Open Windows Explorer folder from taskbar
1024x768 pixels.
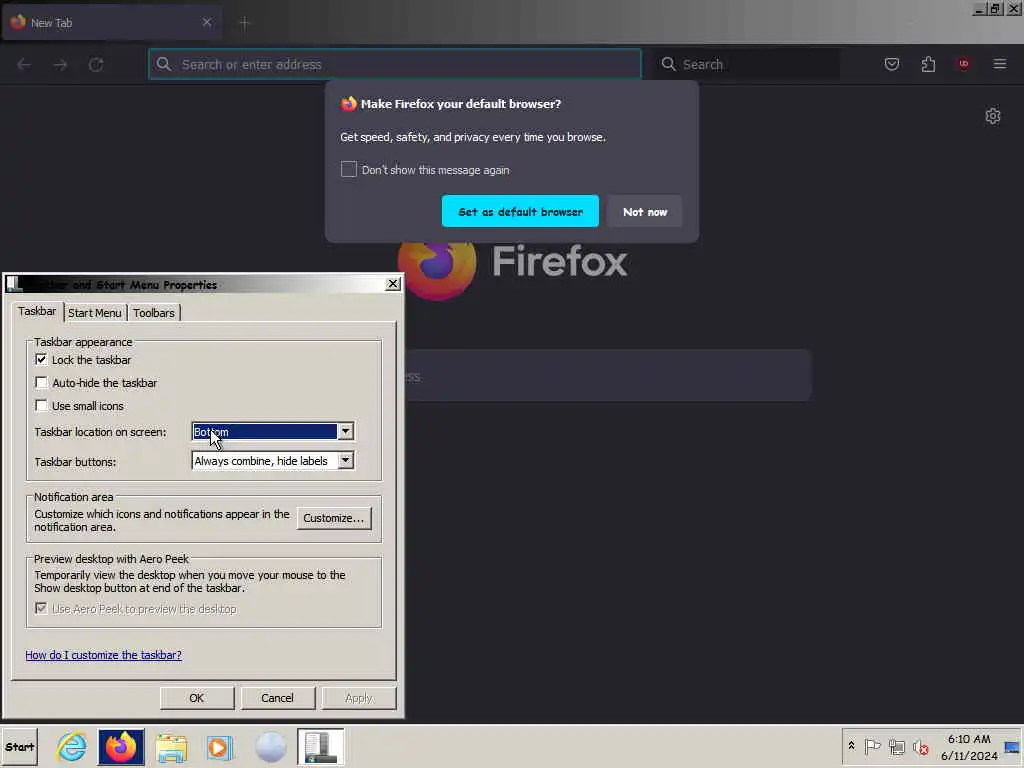tap(171, 746)
